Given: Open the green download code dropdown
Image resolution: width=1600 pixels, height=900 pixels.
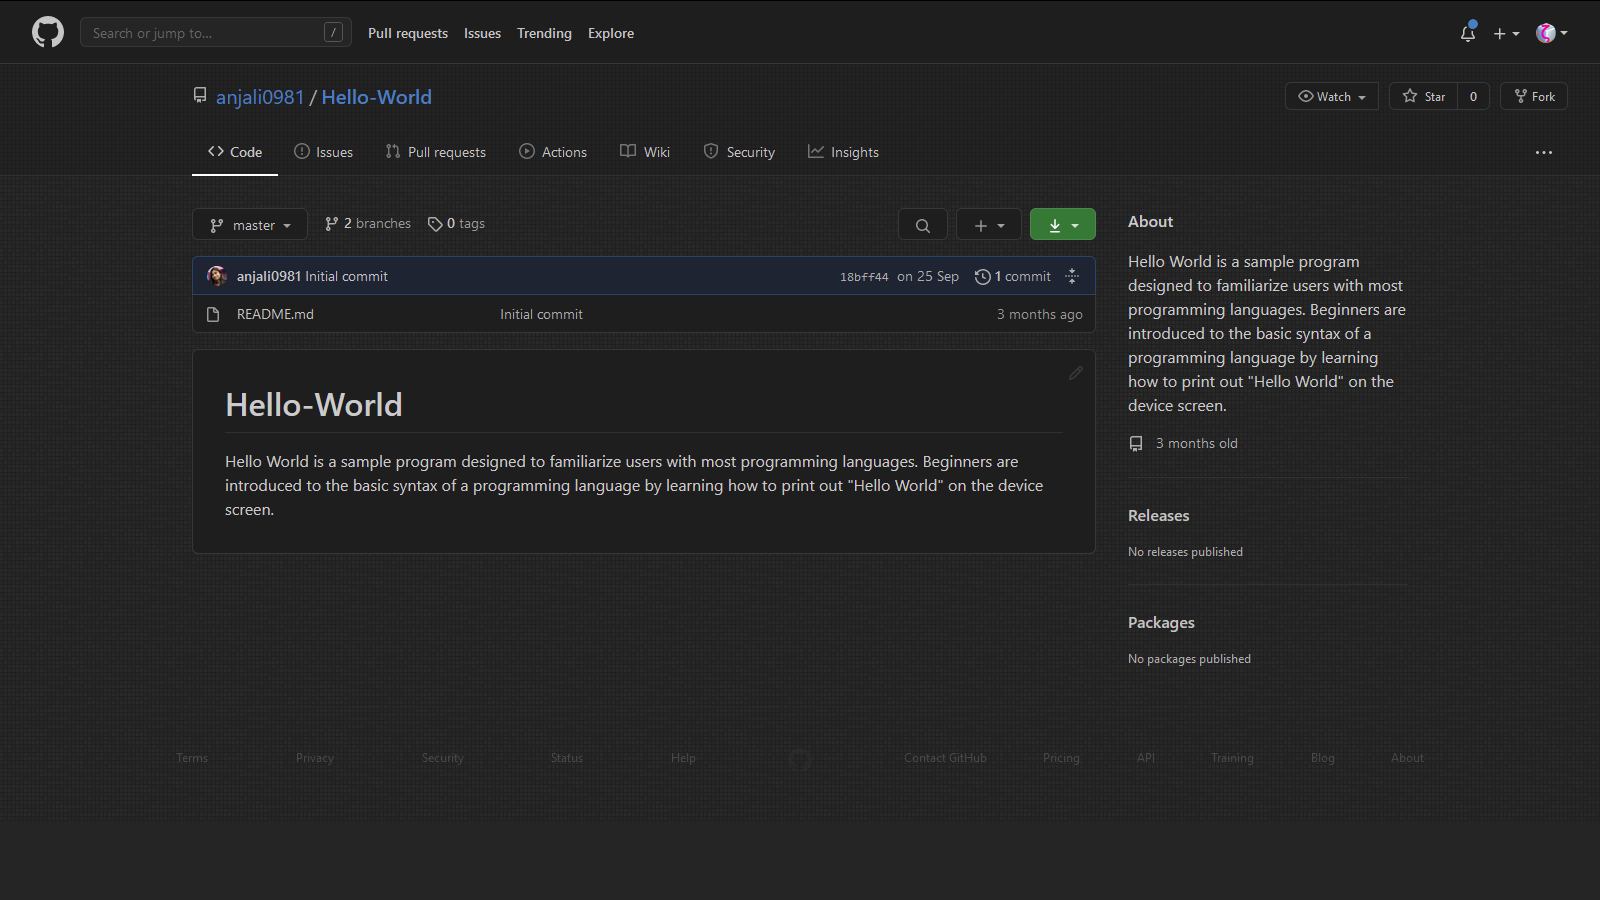Looking at the screenshot, I should [1062, 225].
